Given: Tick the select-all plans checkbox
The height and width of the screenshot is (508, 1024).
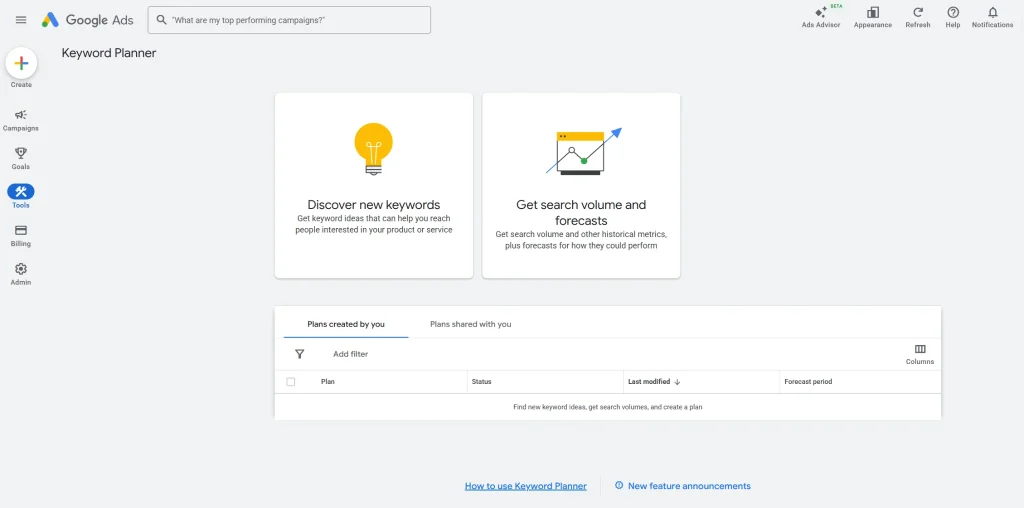Looking at the screenshot, I should point(291,382).
